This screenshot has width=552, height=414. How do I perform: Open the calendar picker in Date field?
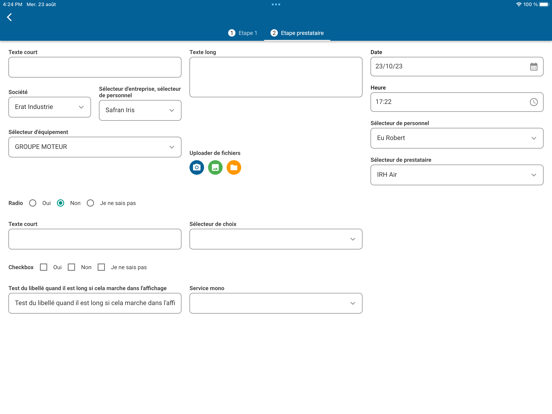[534, 67]
